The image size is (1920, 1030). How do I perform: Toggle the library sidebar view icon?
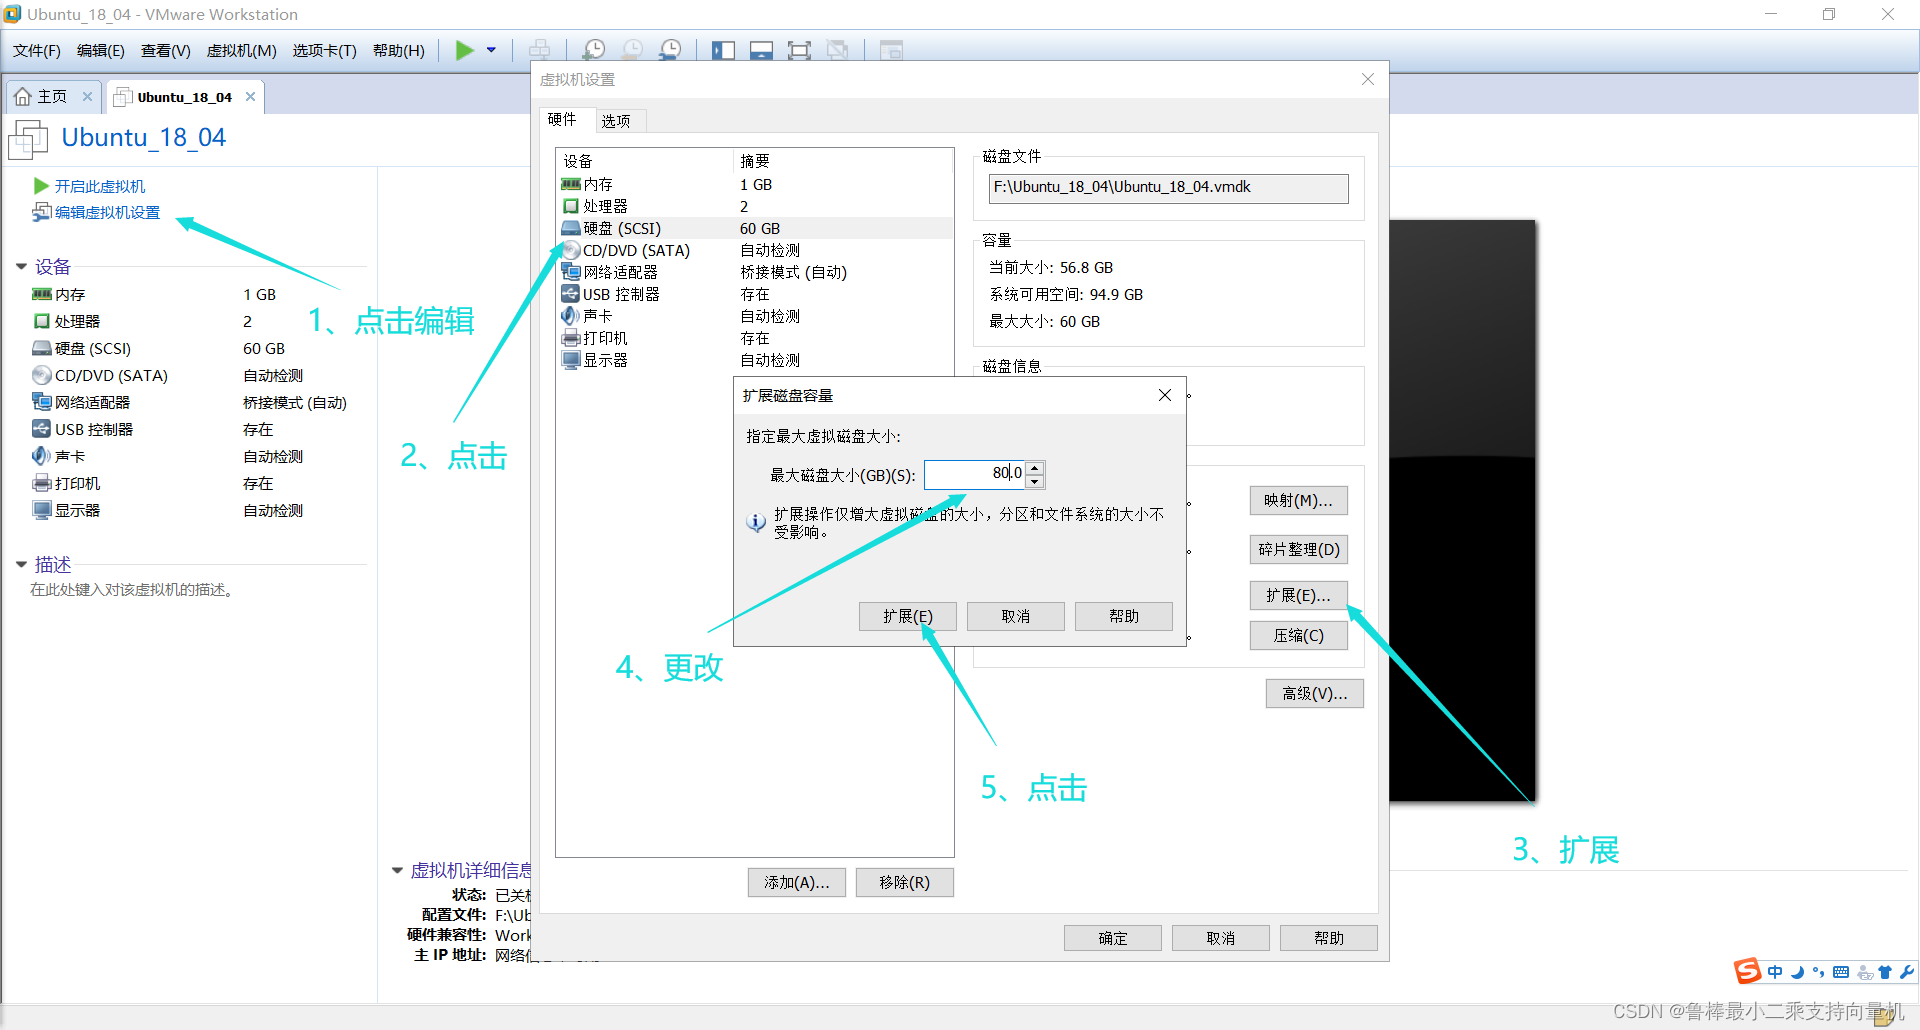tap(723, 50)
